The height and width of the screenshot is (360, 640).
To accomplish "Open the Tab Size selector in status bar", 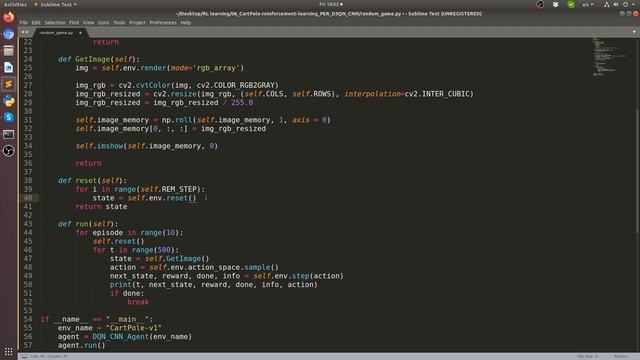I will click(x=587, y=356).
